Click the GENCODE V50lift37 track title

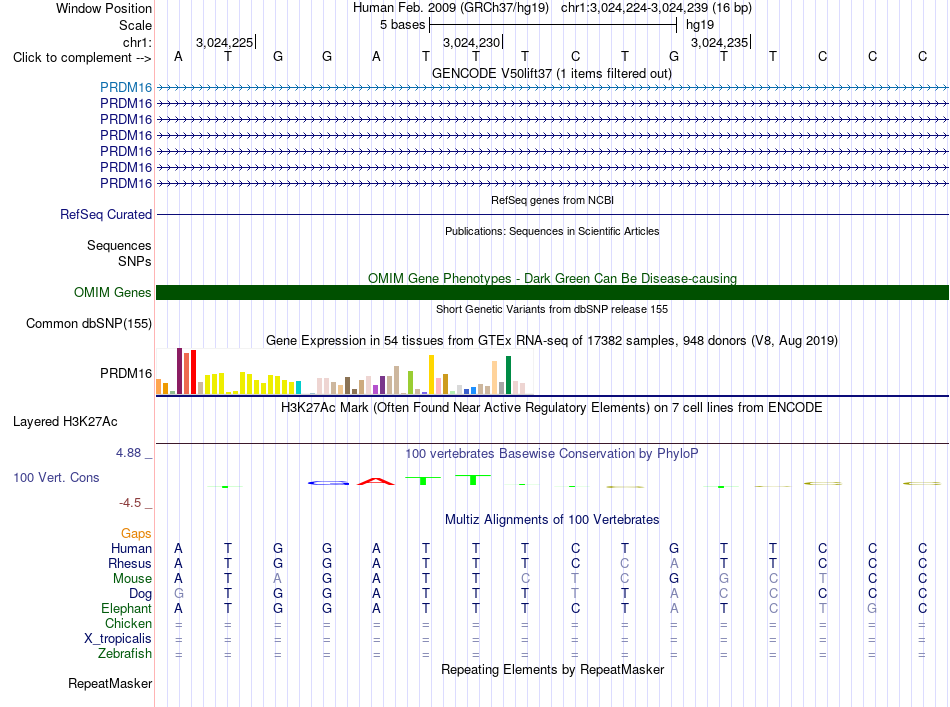click(552, 73)
